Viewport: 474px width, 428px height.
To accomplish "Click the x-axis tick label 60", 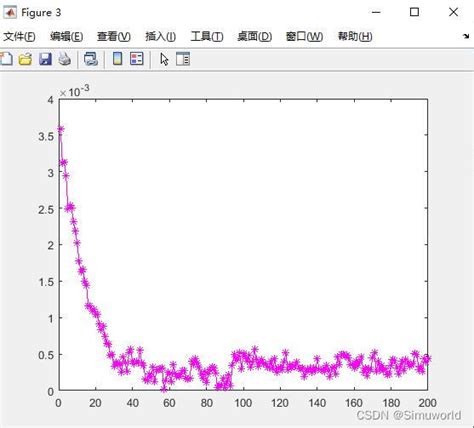I will point(169,403).
